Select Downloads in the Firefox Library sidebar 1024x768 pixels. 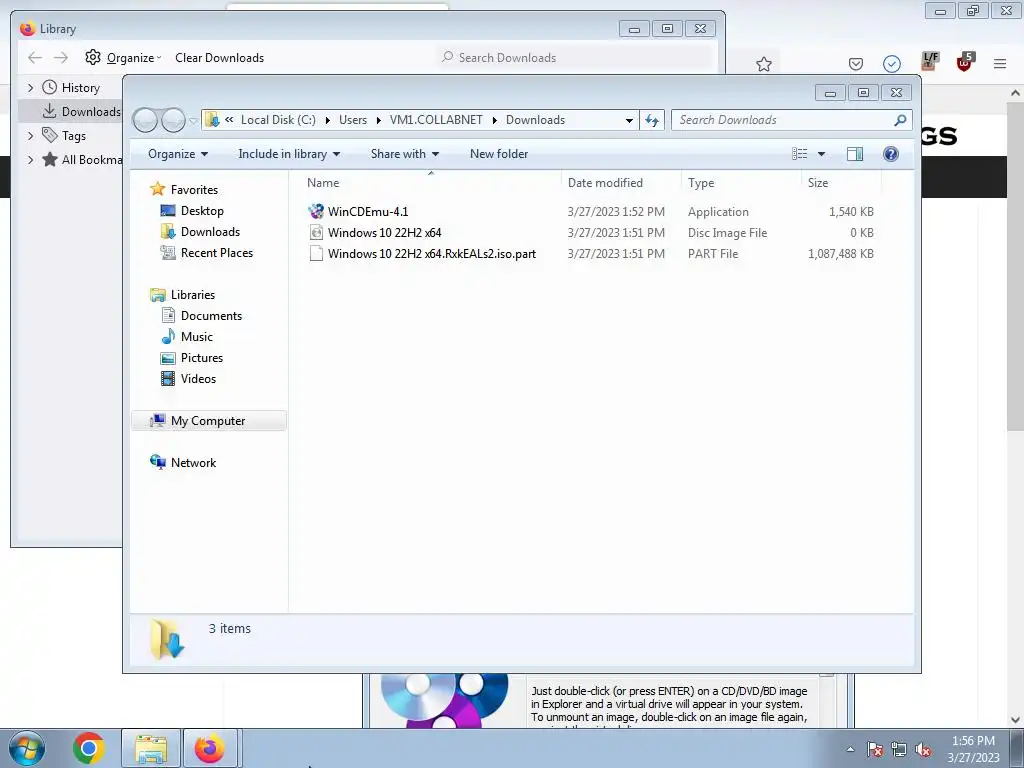coord(72,112)
